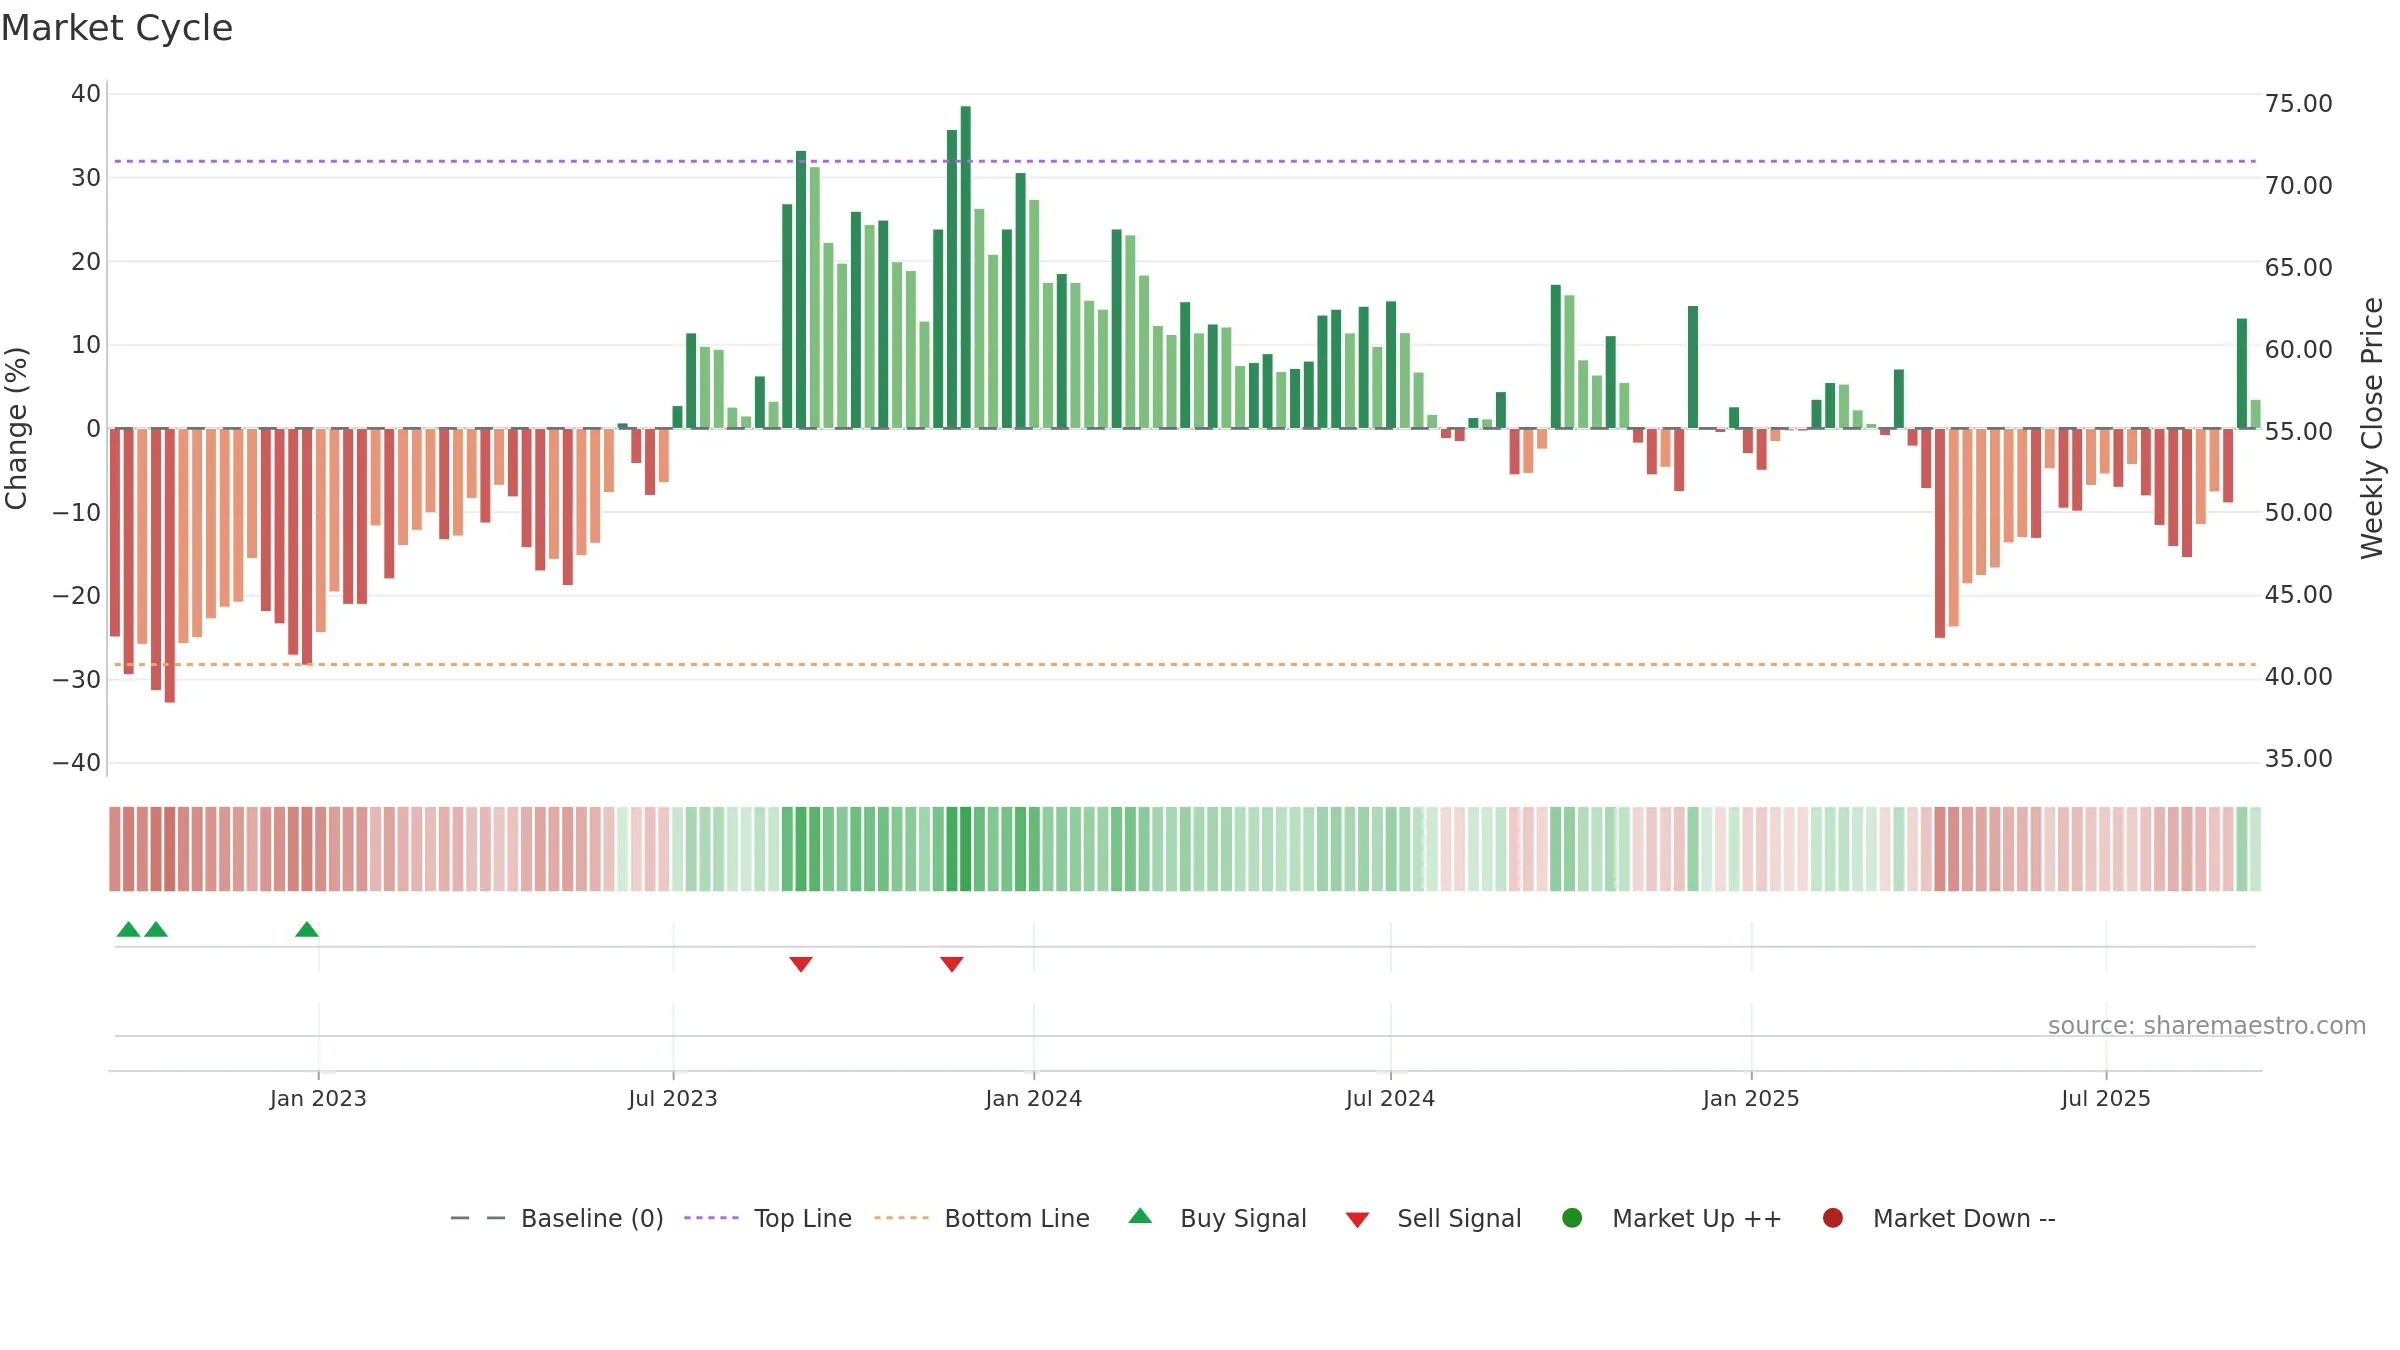Click the orange dashed Bottom Line legend swatch
2400x1350 pixels.
pyautogui.click(x=901, y=1218)
